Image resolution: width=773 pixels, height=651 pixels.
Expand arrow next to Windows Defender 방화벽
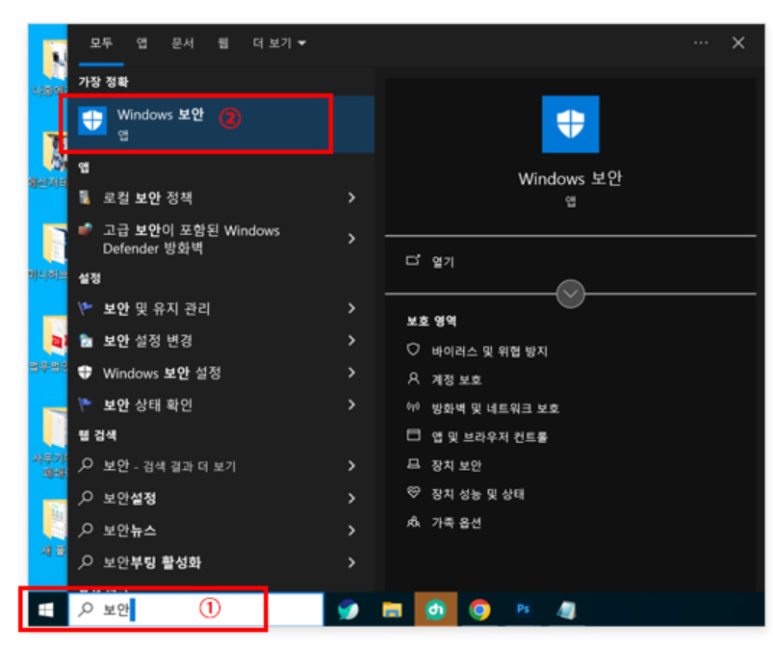coord(351,239)
